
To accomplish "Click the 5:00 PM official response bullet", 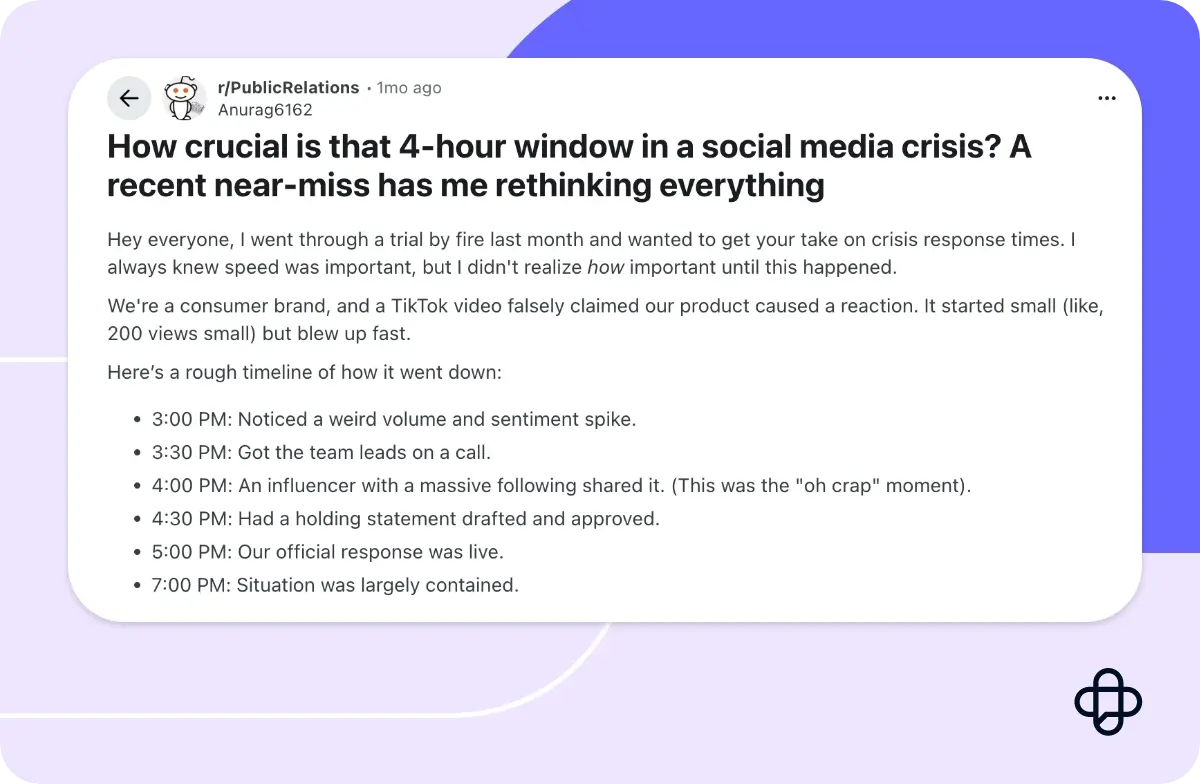I will tap(328, 551).
